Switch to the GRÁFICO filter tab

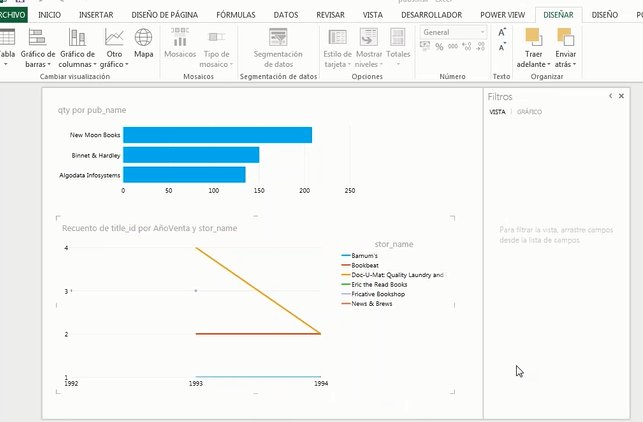(x=529, y=112)
